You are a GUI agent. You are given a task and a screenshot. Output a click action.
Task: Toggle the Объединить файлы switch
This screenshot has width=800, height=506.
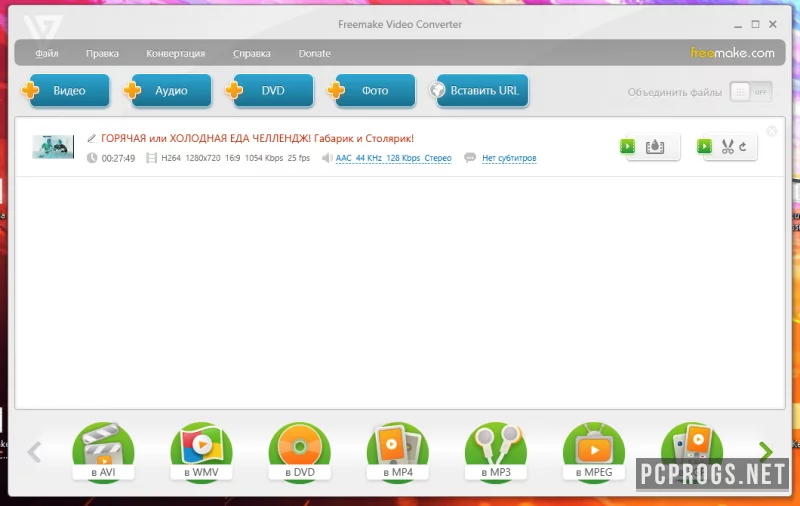[x=751, y=92]
